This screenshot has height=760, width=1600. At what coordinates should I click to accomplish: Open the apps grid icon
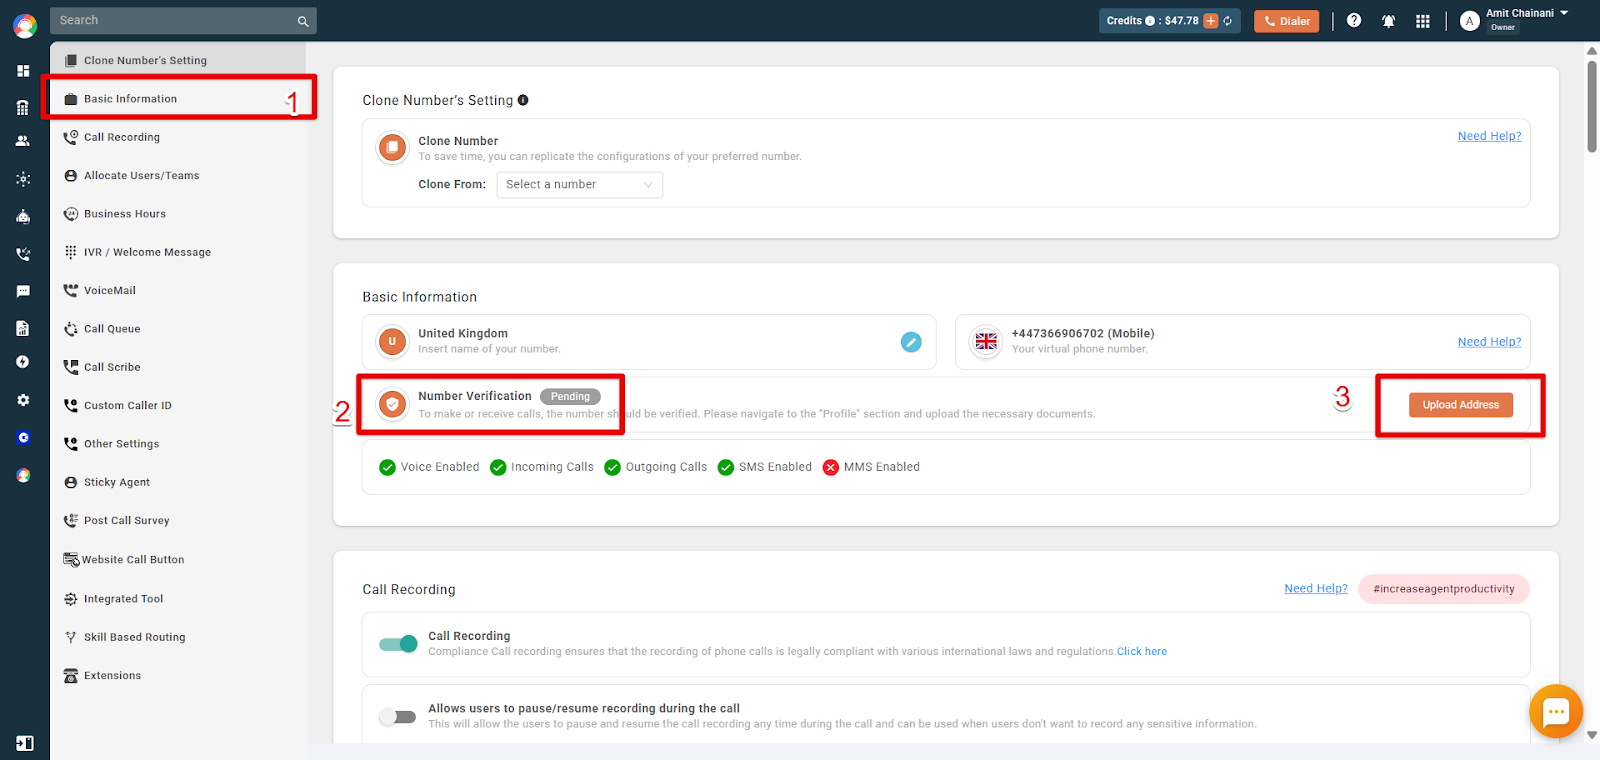point(1423,21)
